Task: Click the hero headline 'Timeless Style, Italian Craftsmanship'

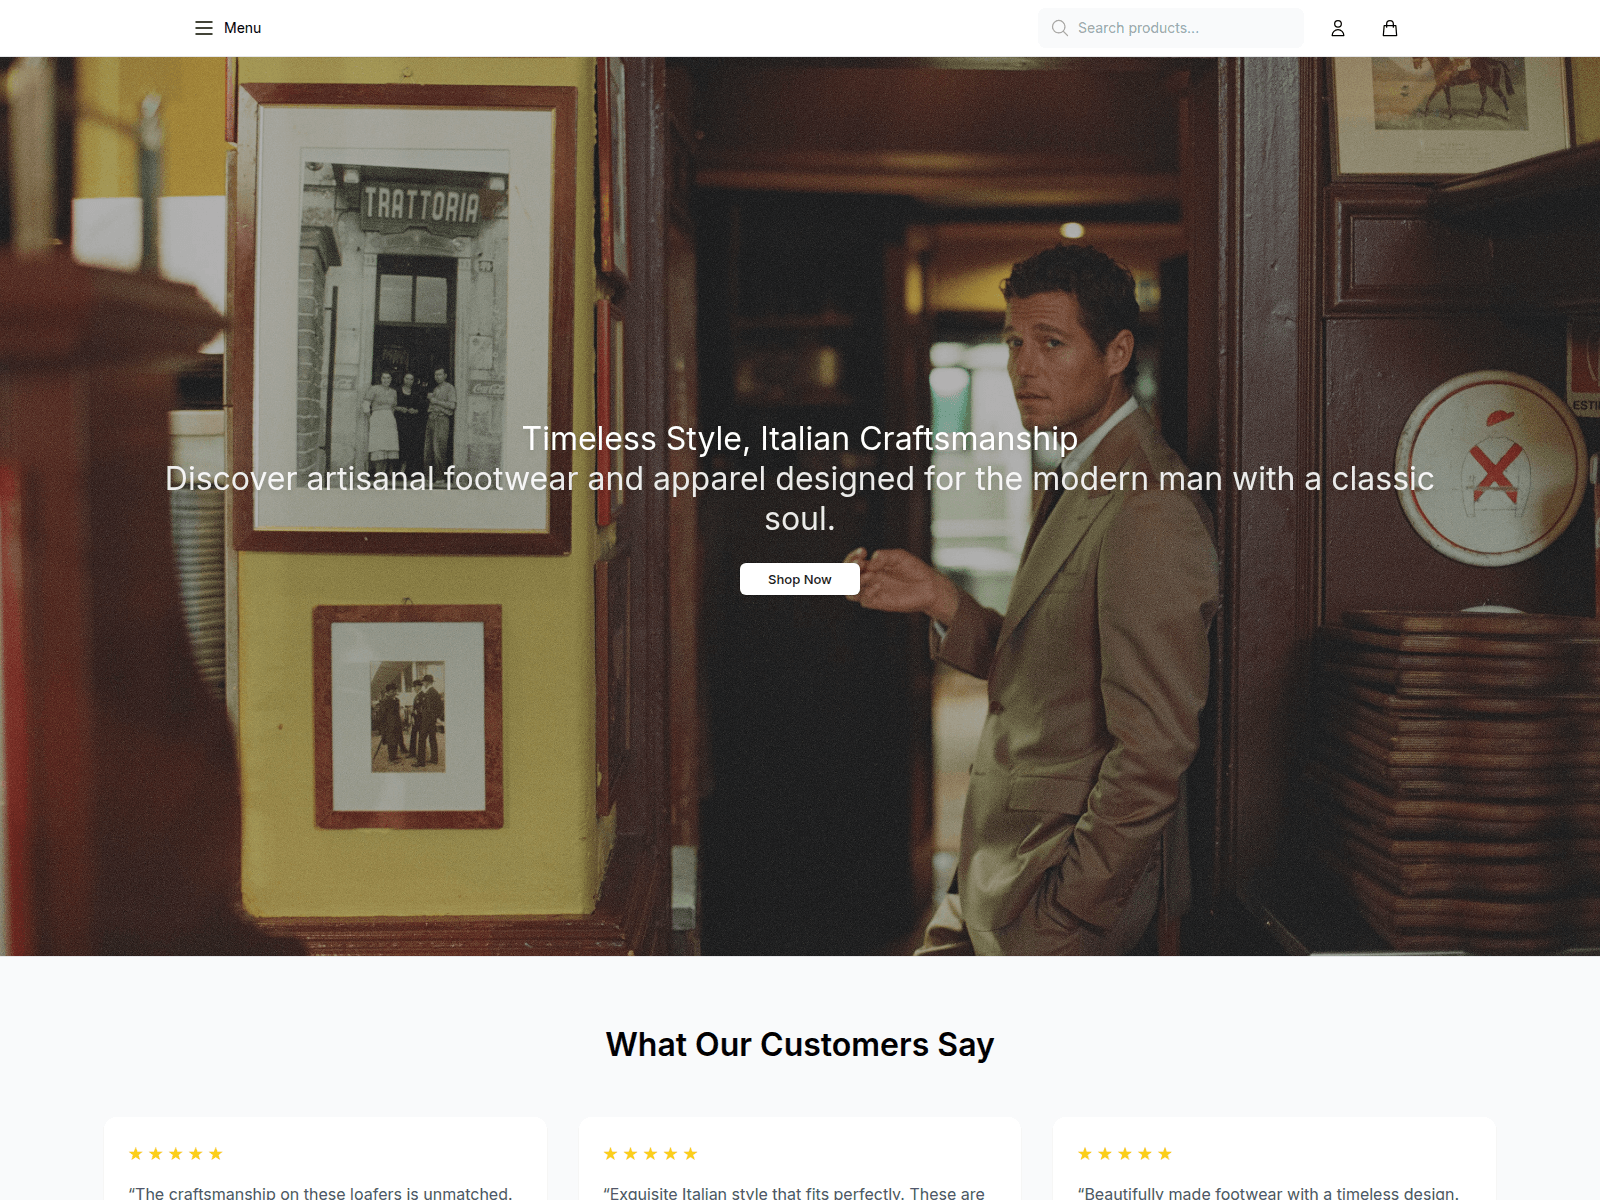Action: click(x=800, y=438)
